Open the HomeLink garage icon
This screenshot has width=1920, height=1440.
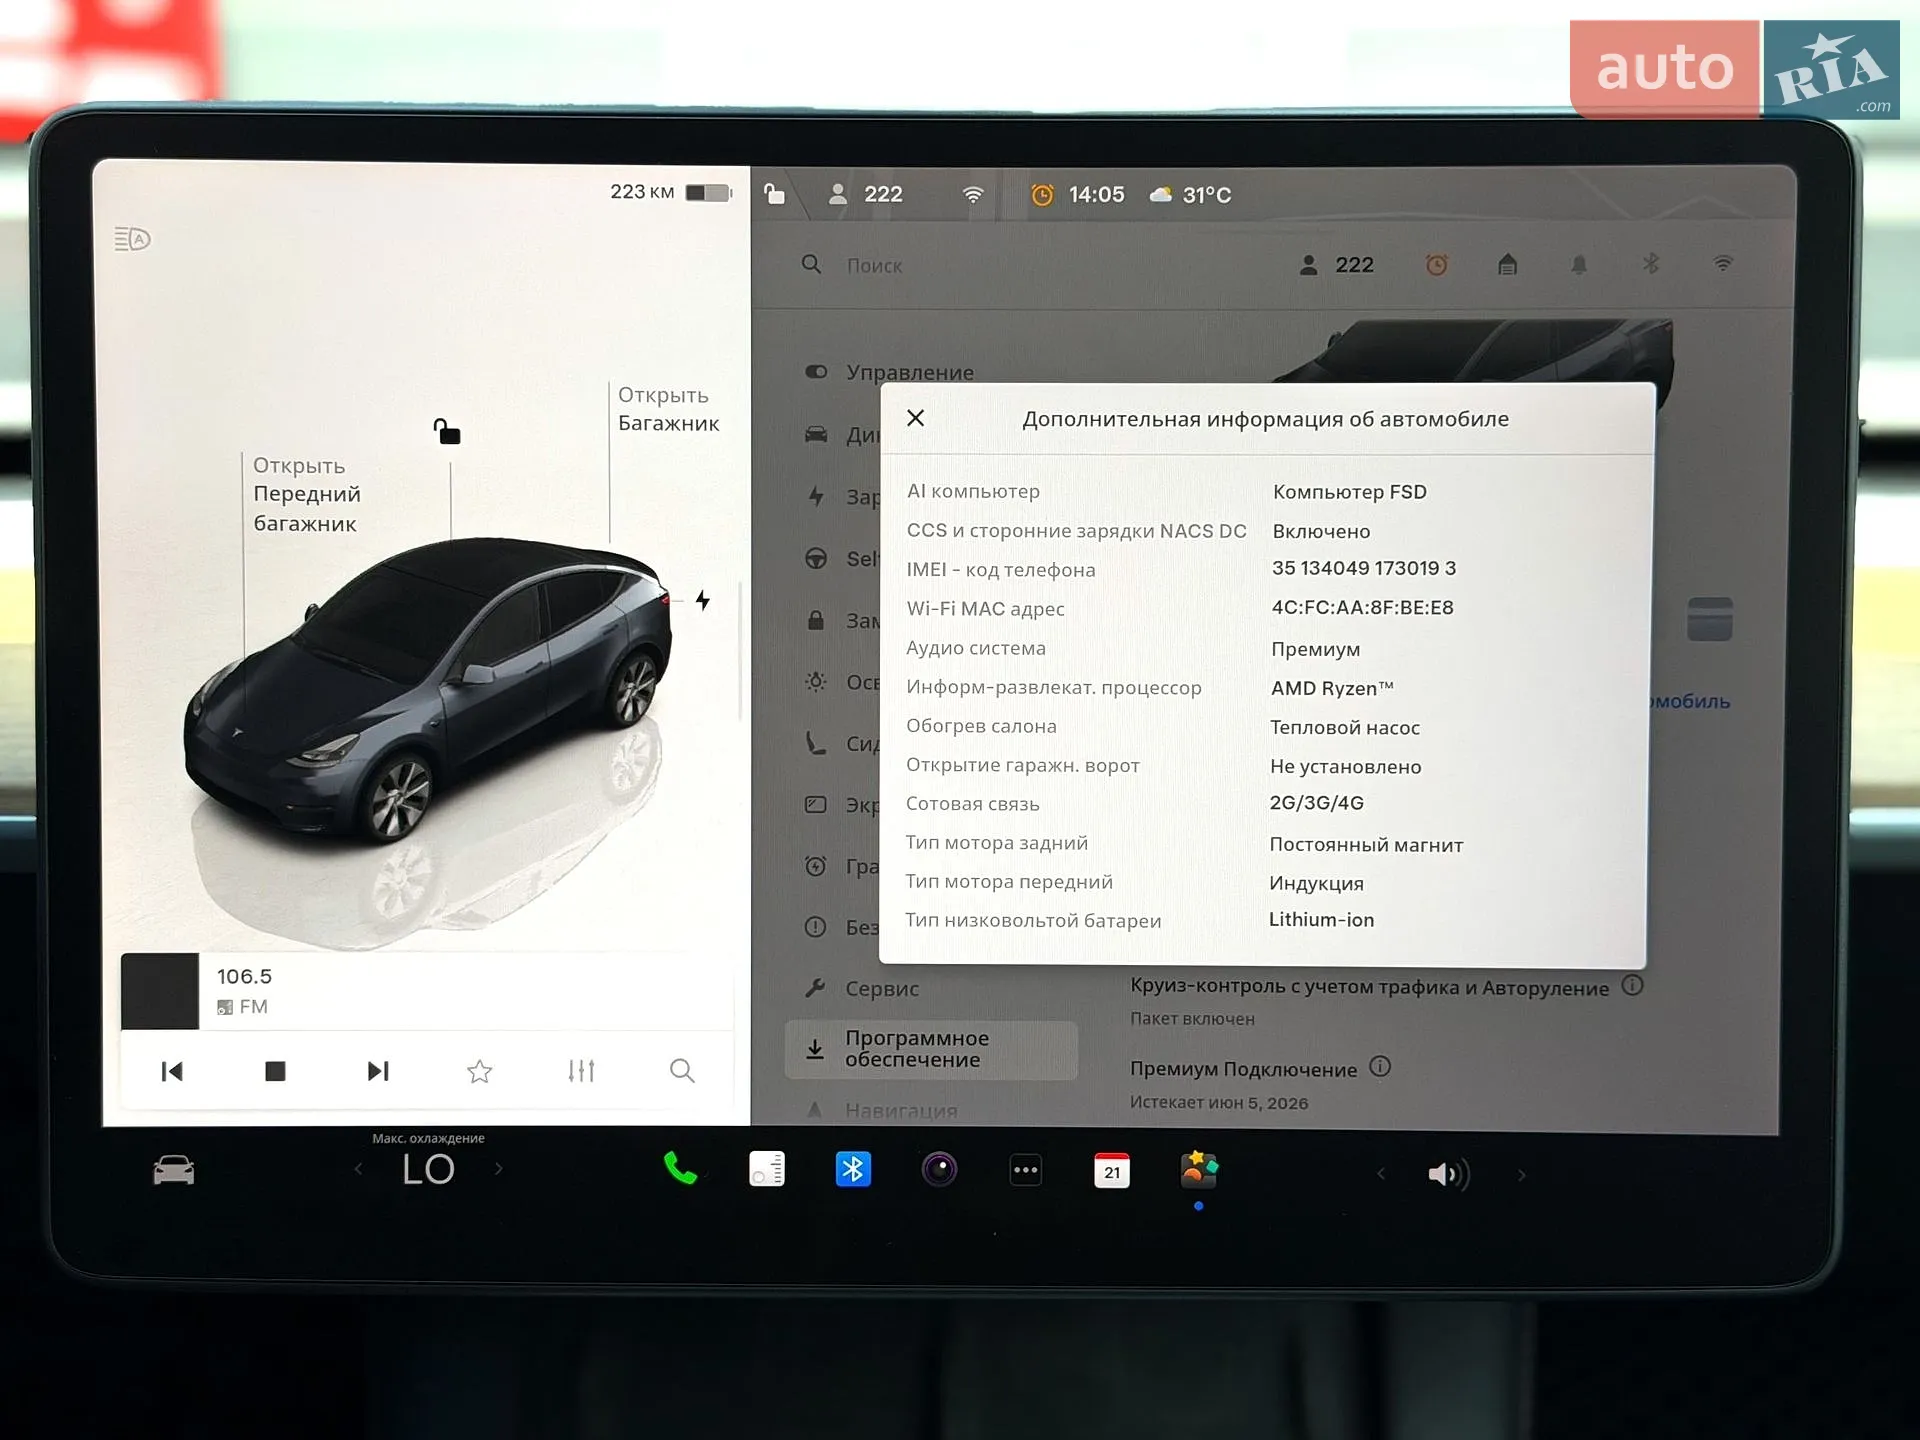click(1507, 264)
